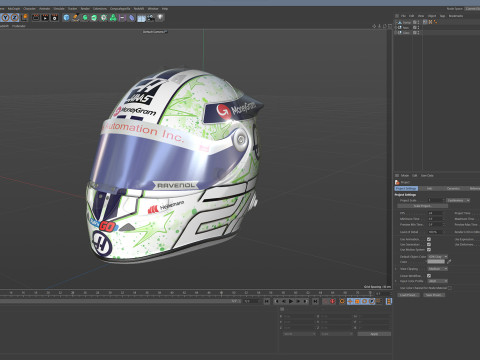Click the color eyedropper picker icon

pyautogui.click(x=449, y=262)
